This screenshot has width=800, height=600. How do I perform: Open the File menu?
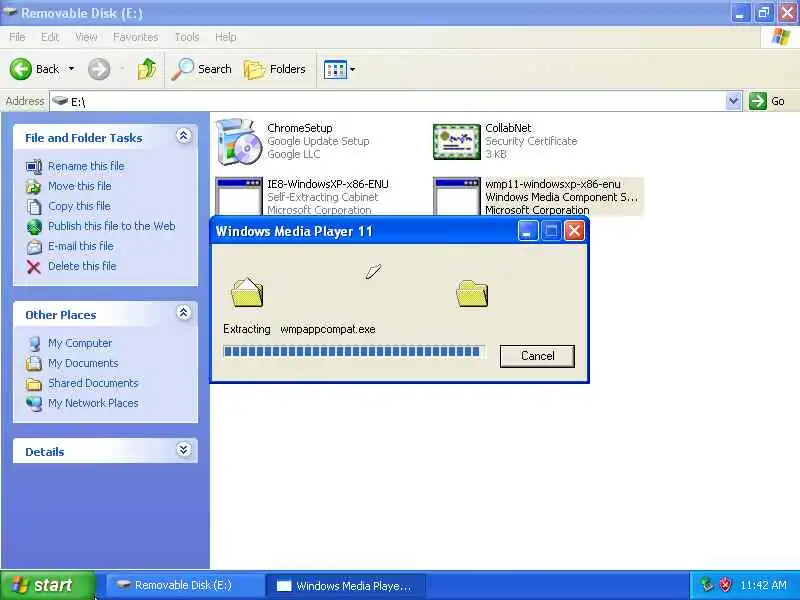pos(17,37)
